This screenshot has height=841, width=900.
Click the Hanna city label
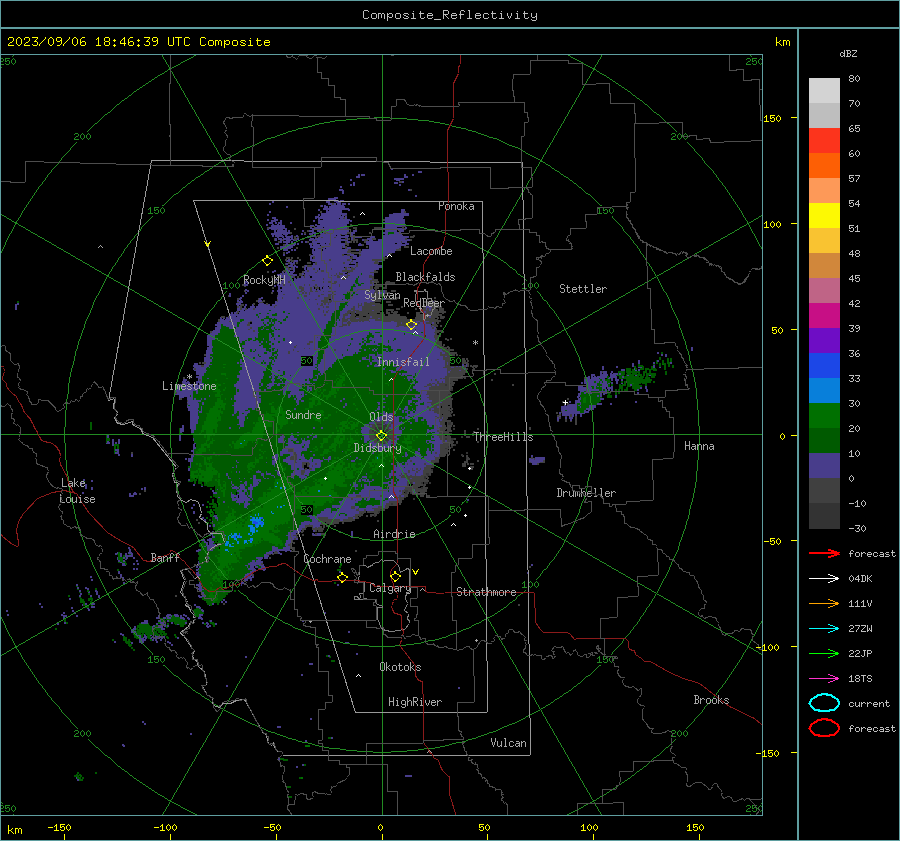pyautogui.click(x=699, y=446)
